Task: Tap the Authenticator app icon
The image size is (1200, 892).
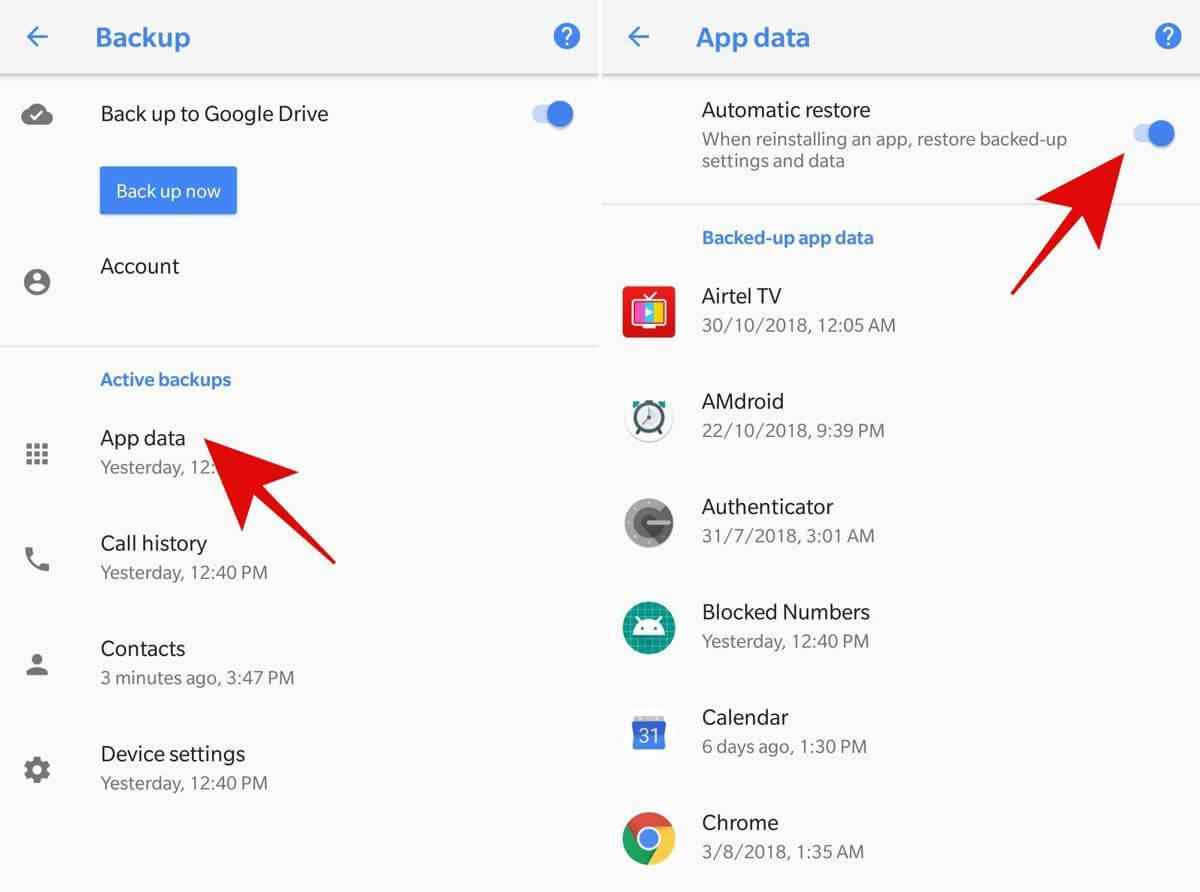Action: coord(648,522)
